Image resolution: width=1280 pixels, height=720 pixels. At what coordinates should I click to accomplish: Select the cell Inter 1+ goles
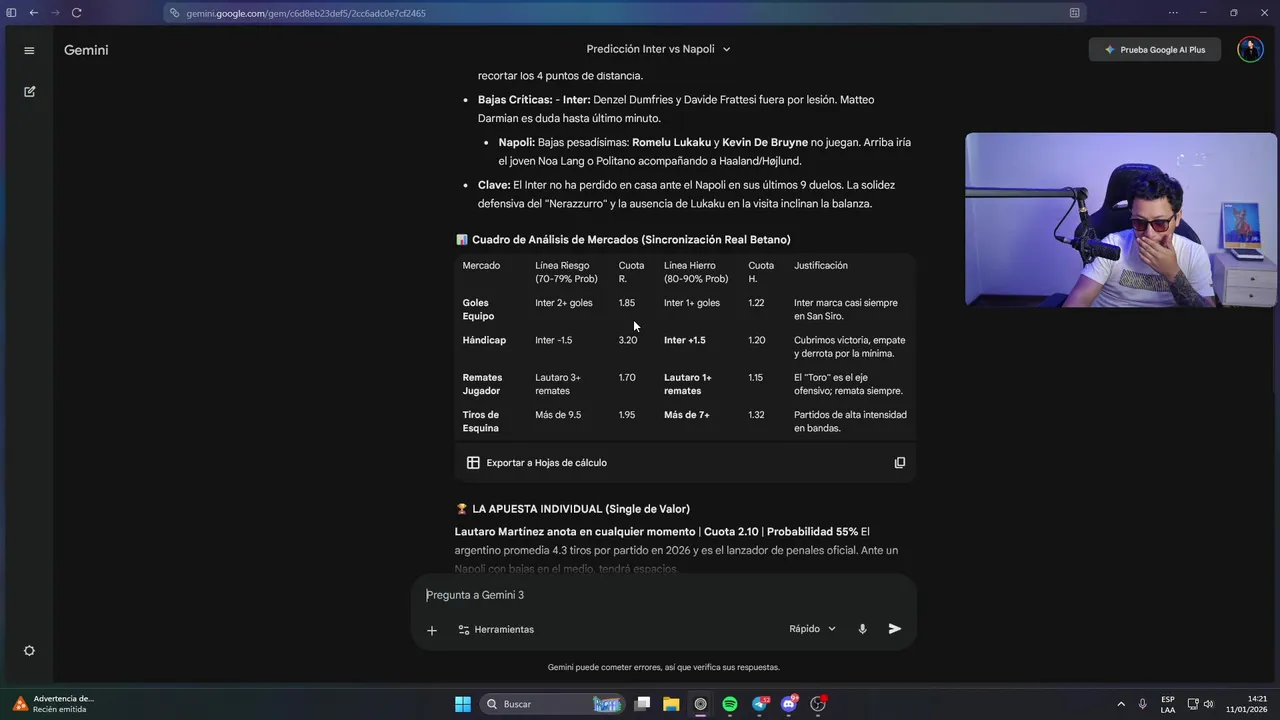[692, 303]
